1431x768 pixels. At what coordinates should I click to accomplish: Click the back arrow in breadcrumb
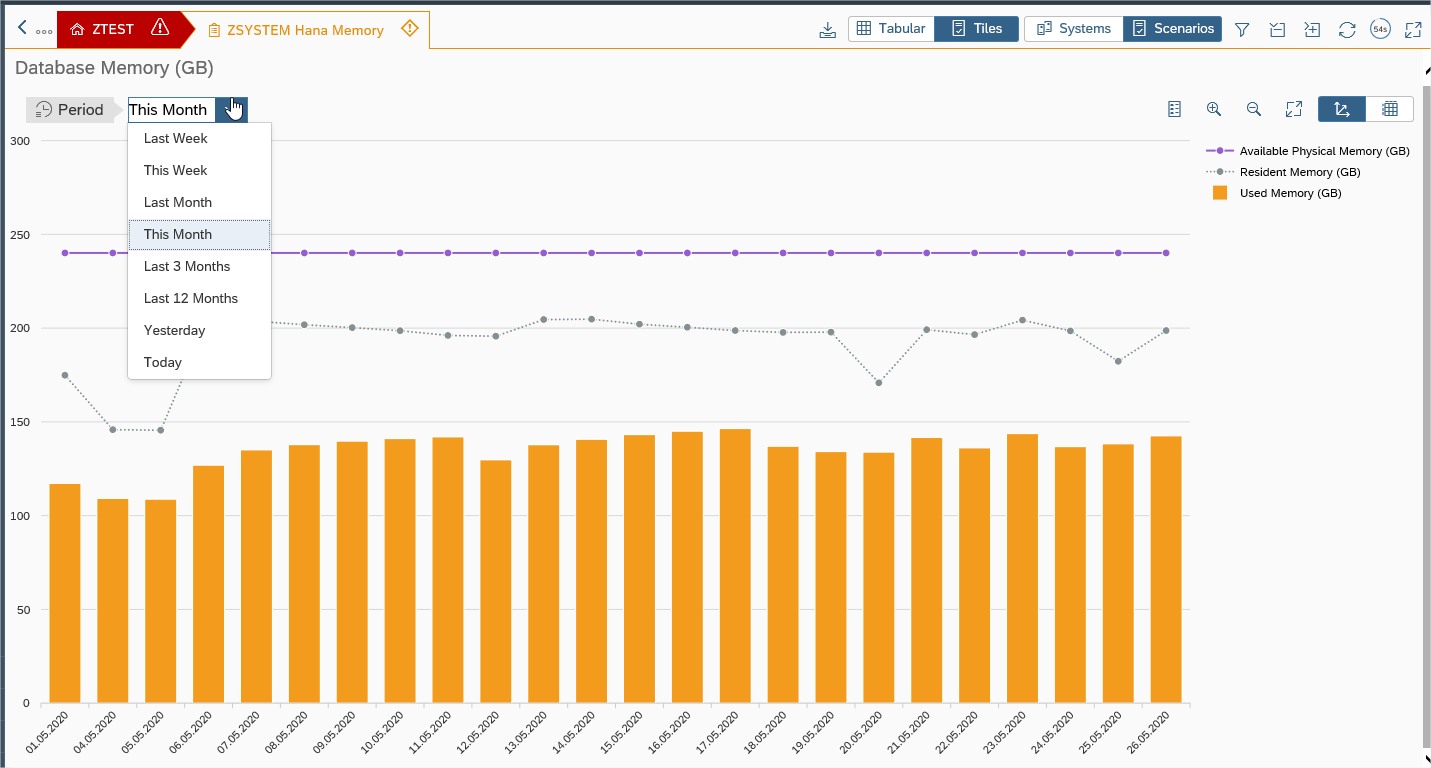coord(23,28)
